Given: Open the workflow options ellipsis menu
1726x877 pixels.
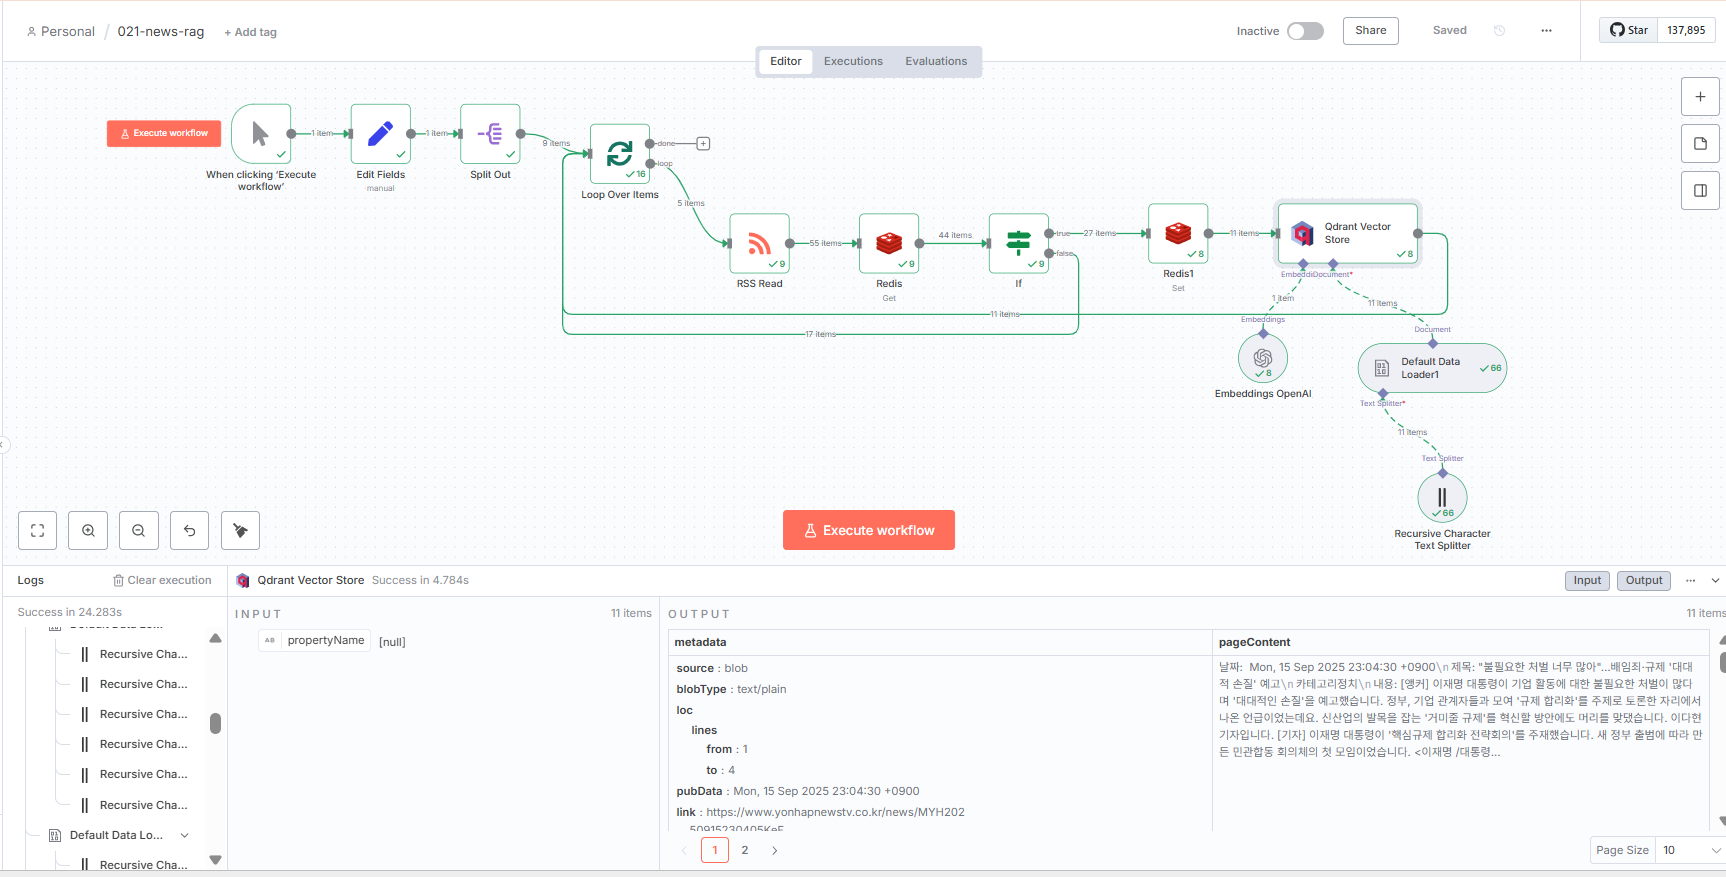Looking at the screenshot, I should [x=1546, y=31].
